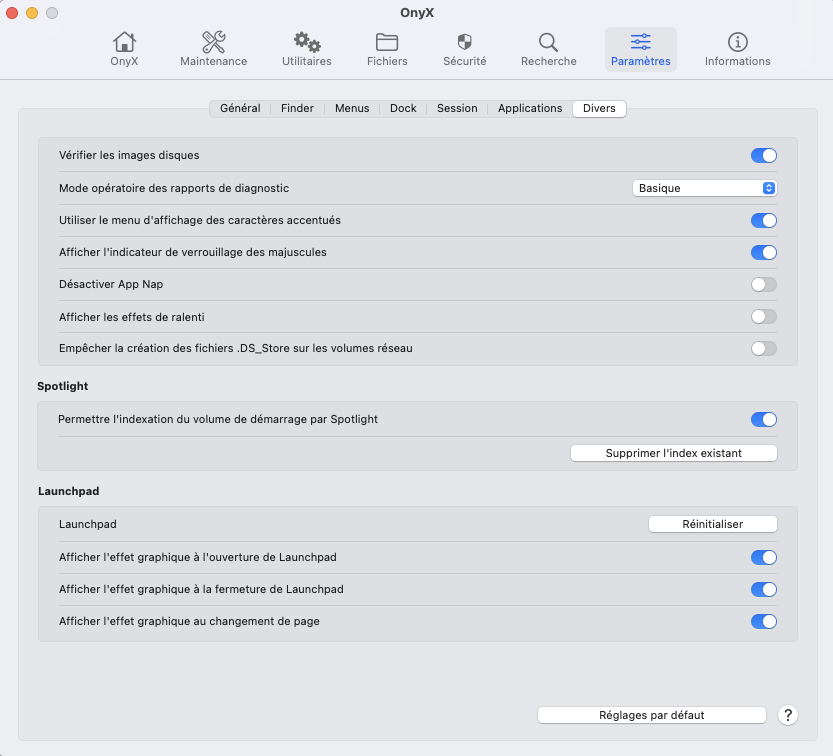Image resolution: width=833 pixels, height=756 pixels.
Task: Switch to the Dock tab
Action: tap(403, 108)
